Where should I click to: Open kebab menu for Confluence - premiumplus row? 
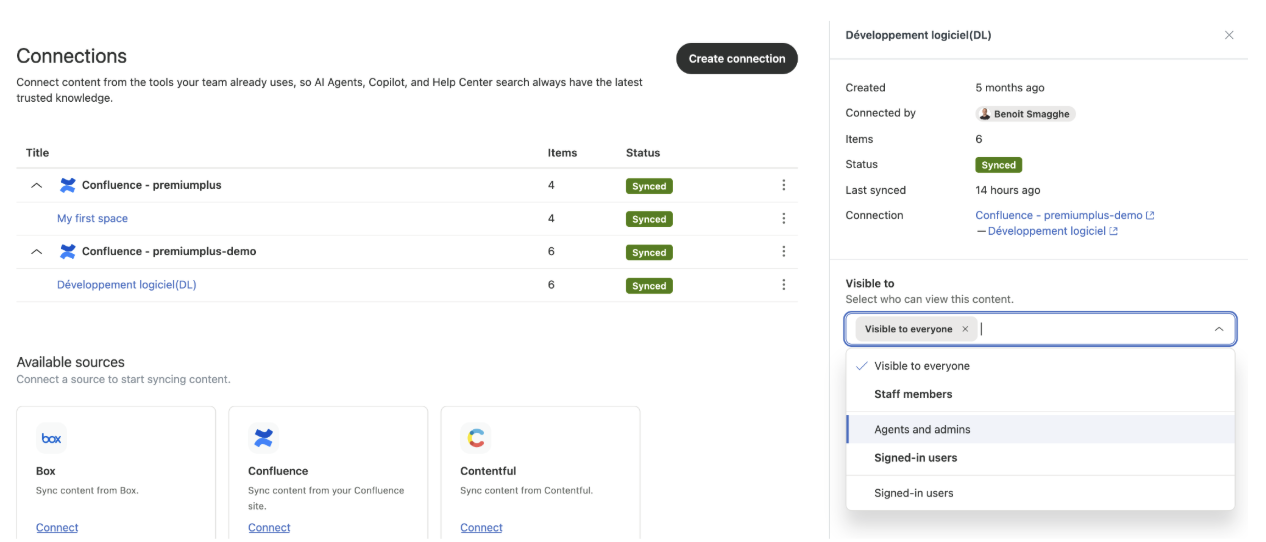click(x=783, y=185)
